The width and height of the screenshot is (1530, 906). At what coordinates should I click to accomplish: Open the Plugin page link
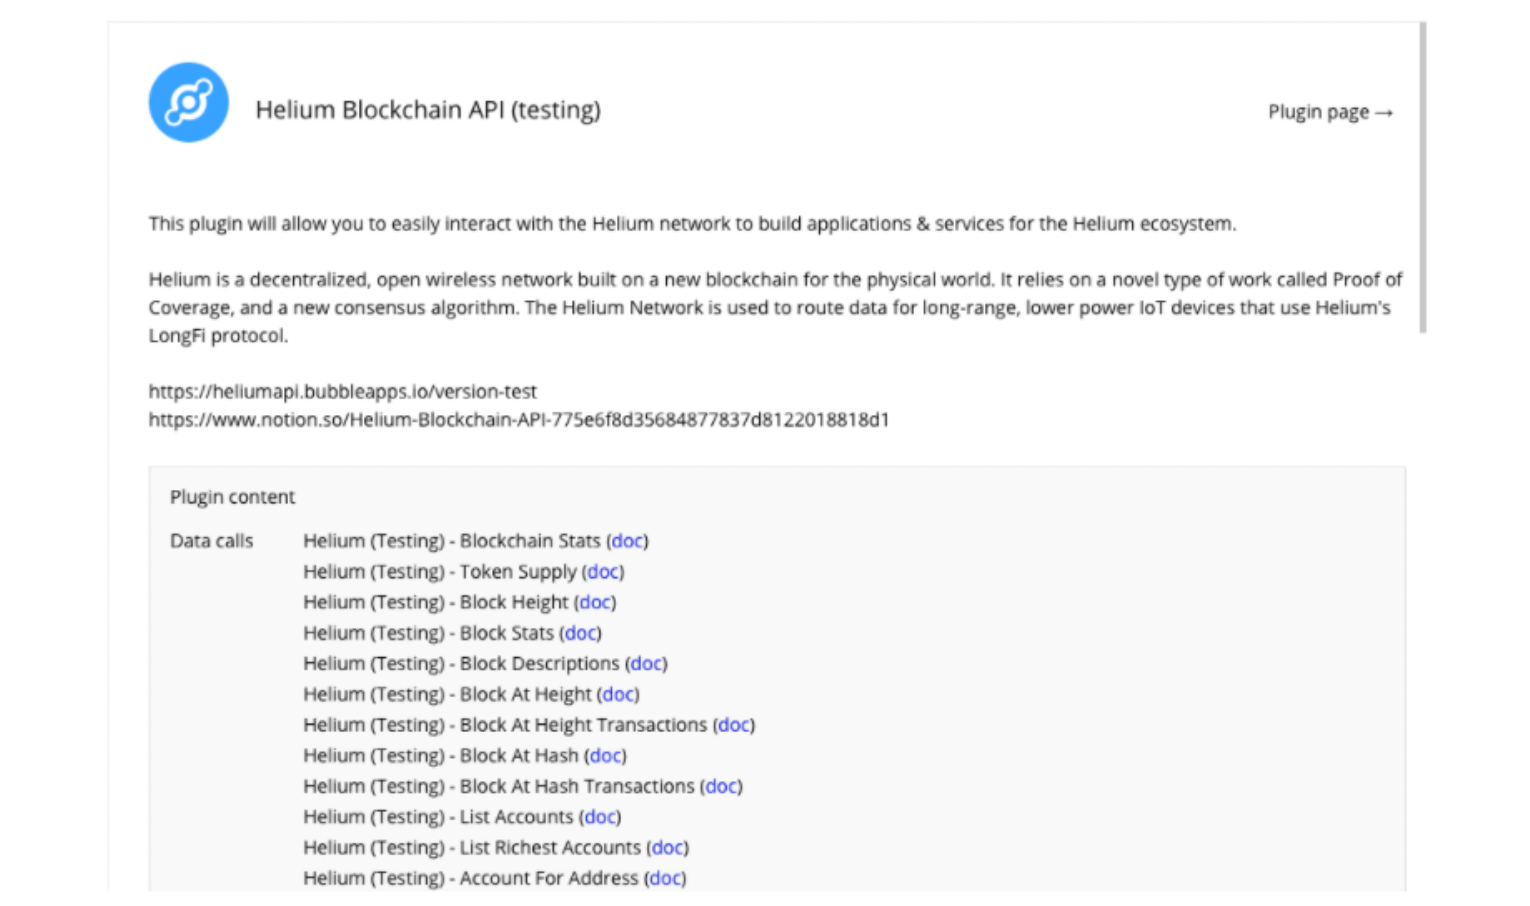coord(1330,112)
